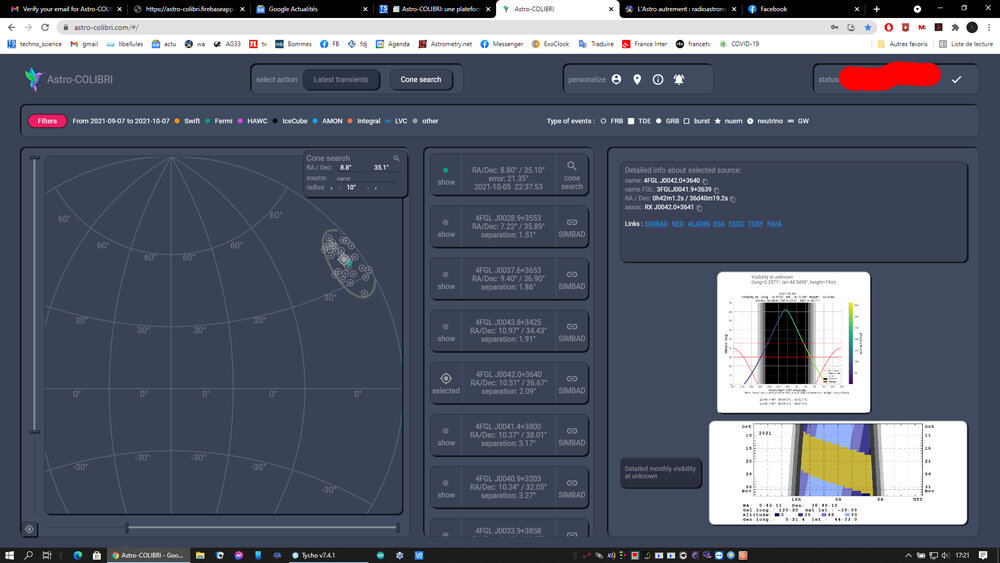Screen dimensions: 1000x563
Task: Open taskbar search magnifier
Action: click(x=28, y=555)
